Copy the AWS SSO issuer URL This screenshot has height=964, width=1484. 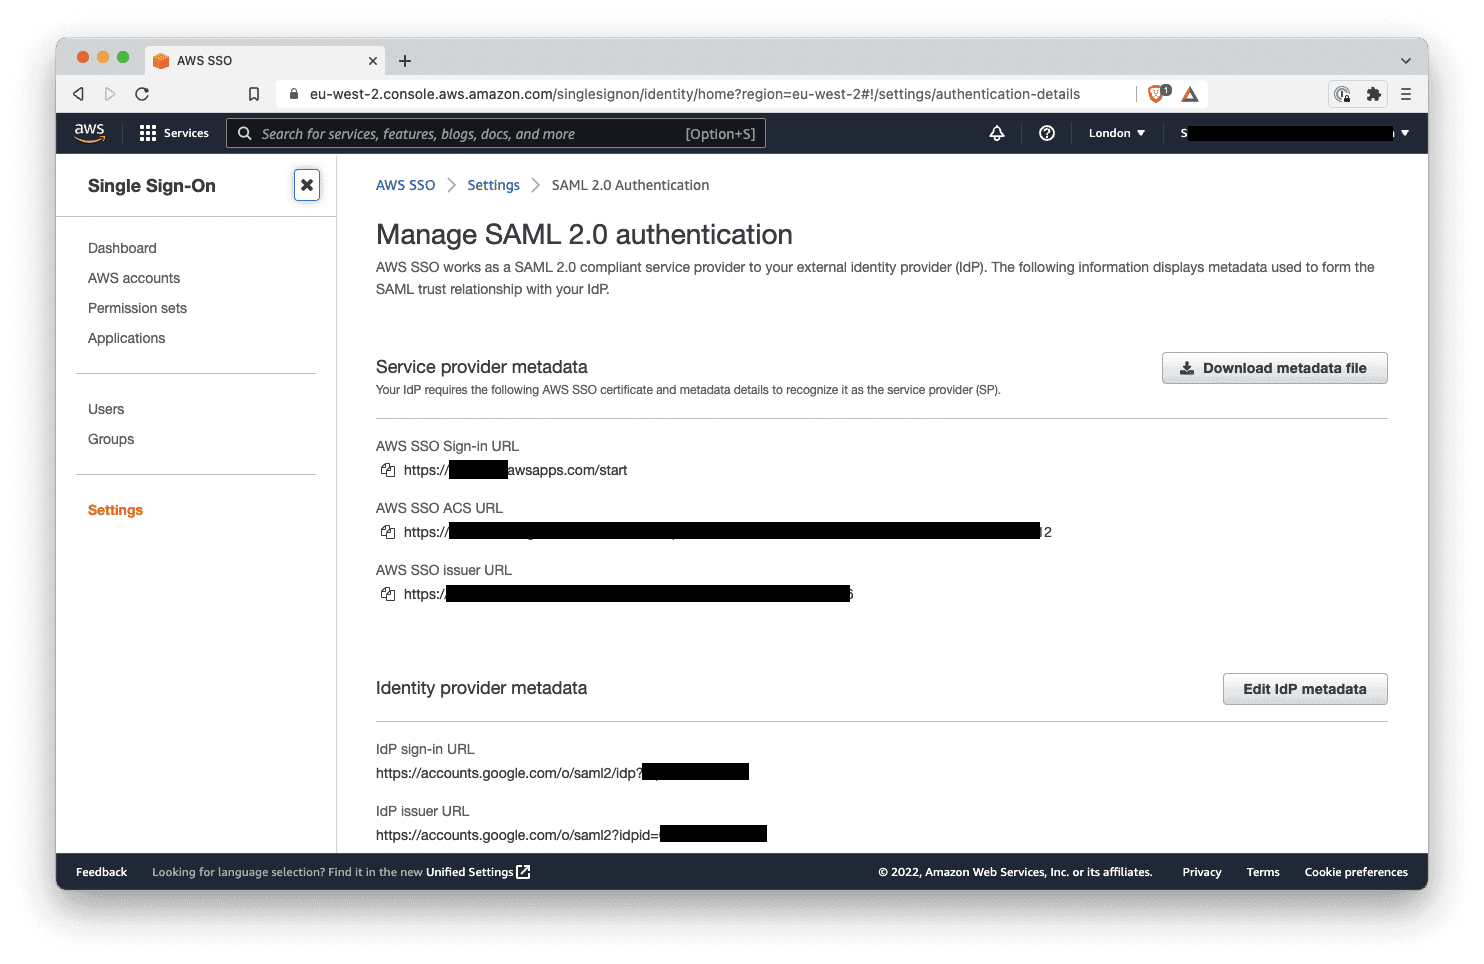388,594
